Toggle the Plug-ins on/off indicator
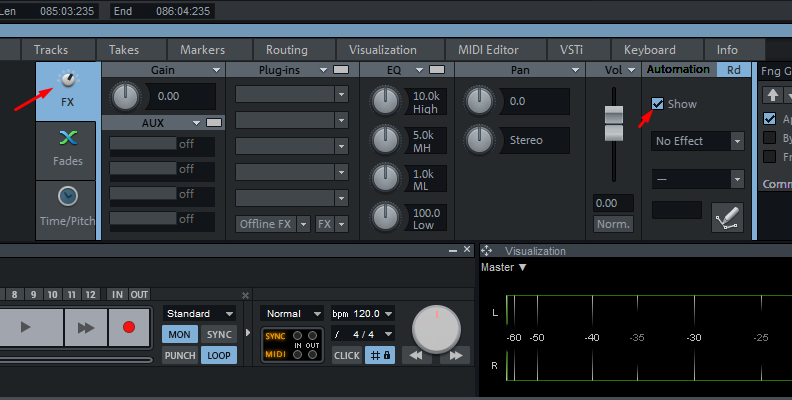This screenshot has width=792, height=400. [341, 70]
